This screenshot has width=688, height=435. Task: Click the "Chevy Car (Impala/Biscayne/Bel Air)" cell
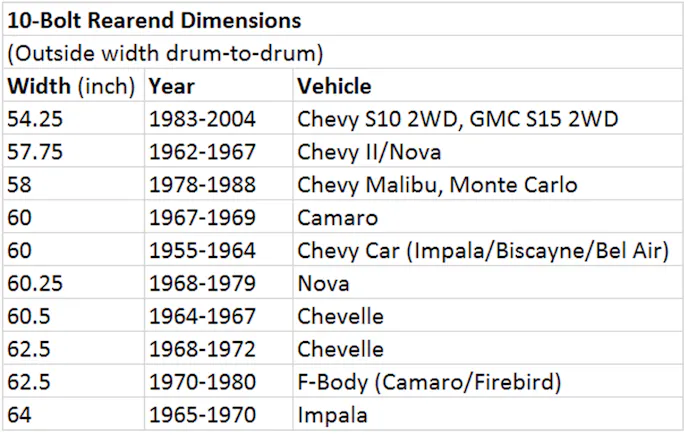(483, 251)
